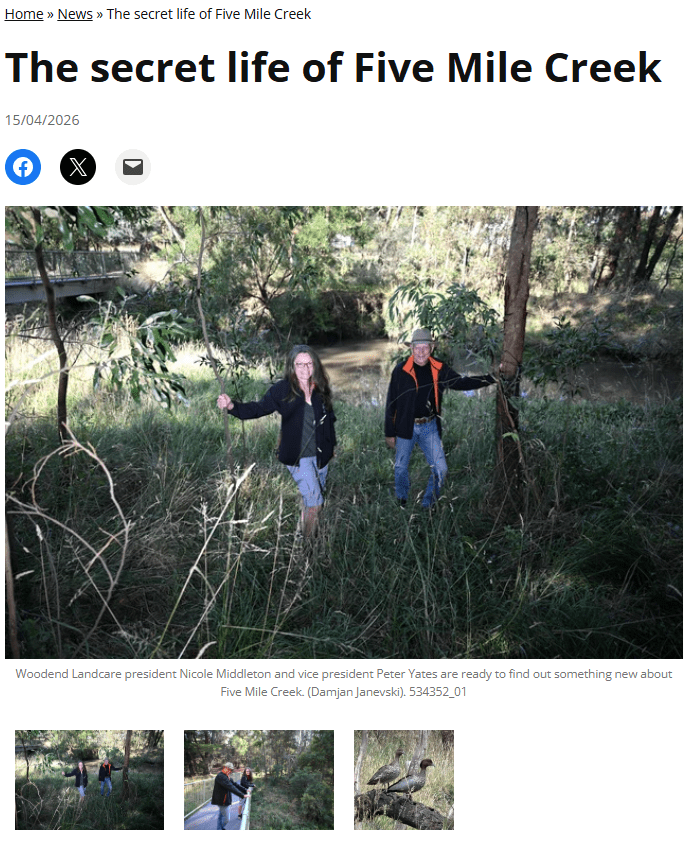Select first thumbnail of two people in grass

[x=89, y=779]
